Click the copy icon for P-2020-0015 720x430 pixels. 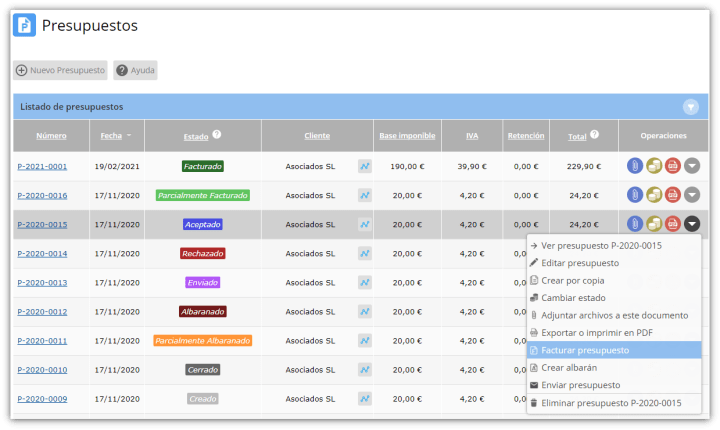(654, 224)
